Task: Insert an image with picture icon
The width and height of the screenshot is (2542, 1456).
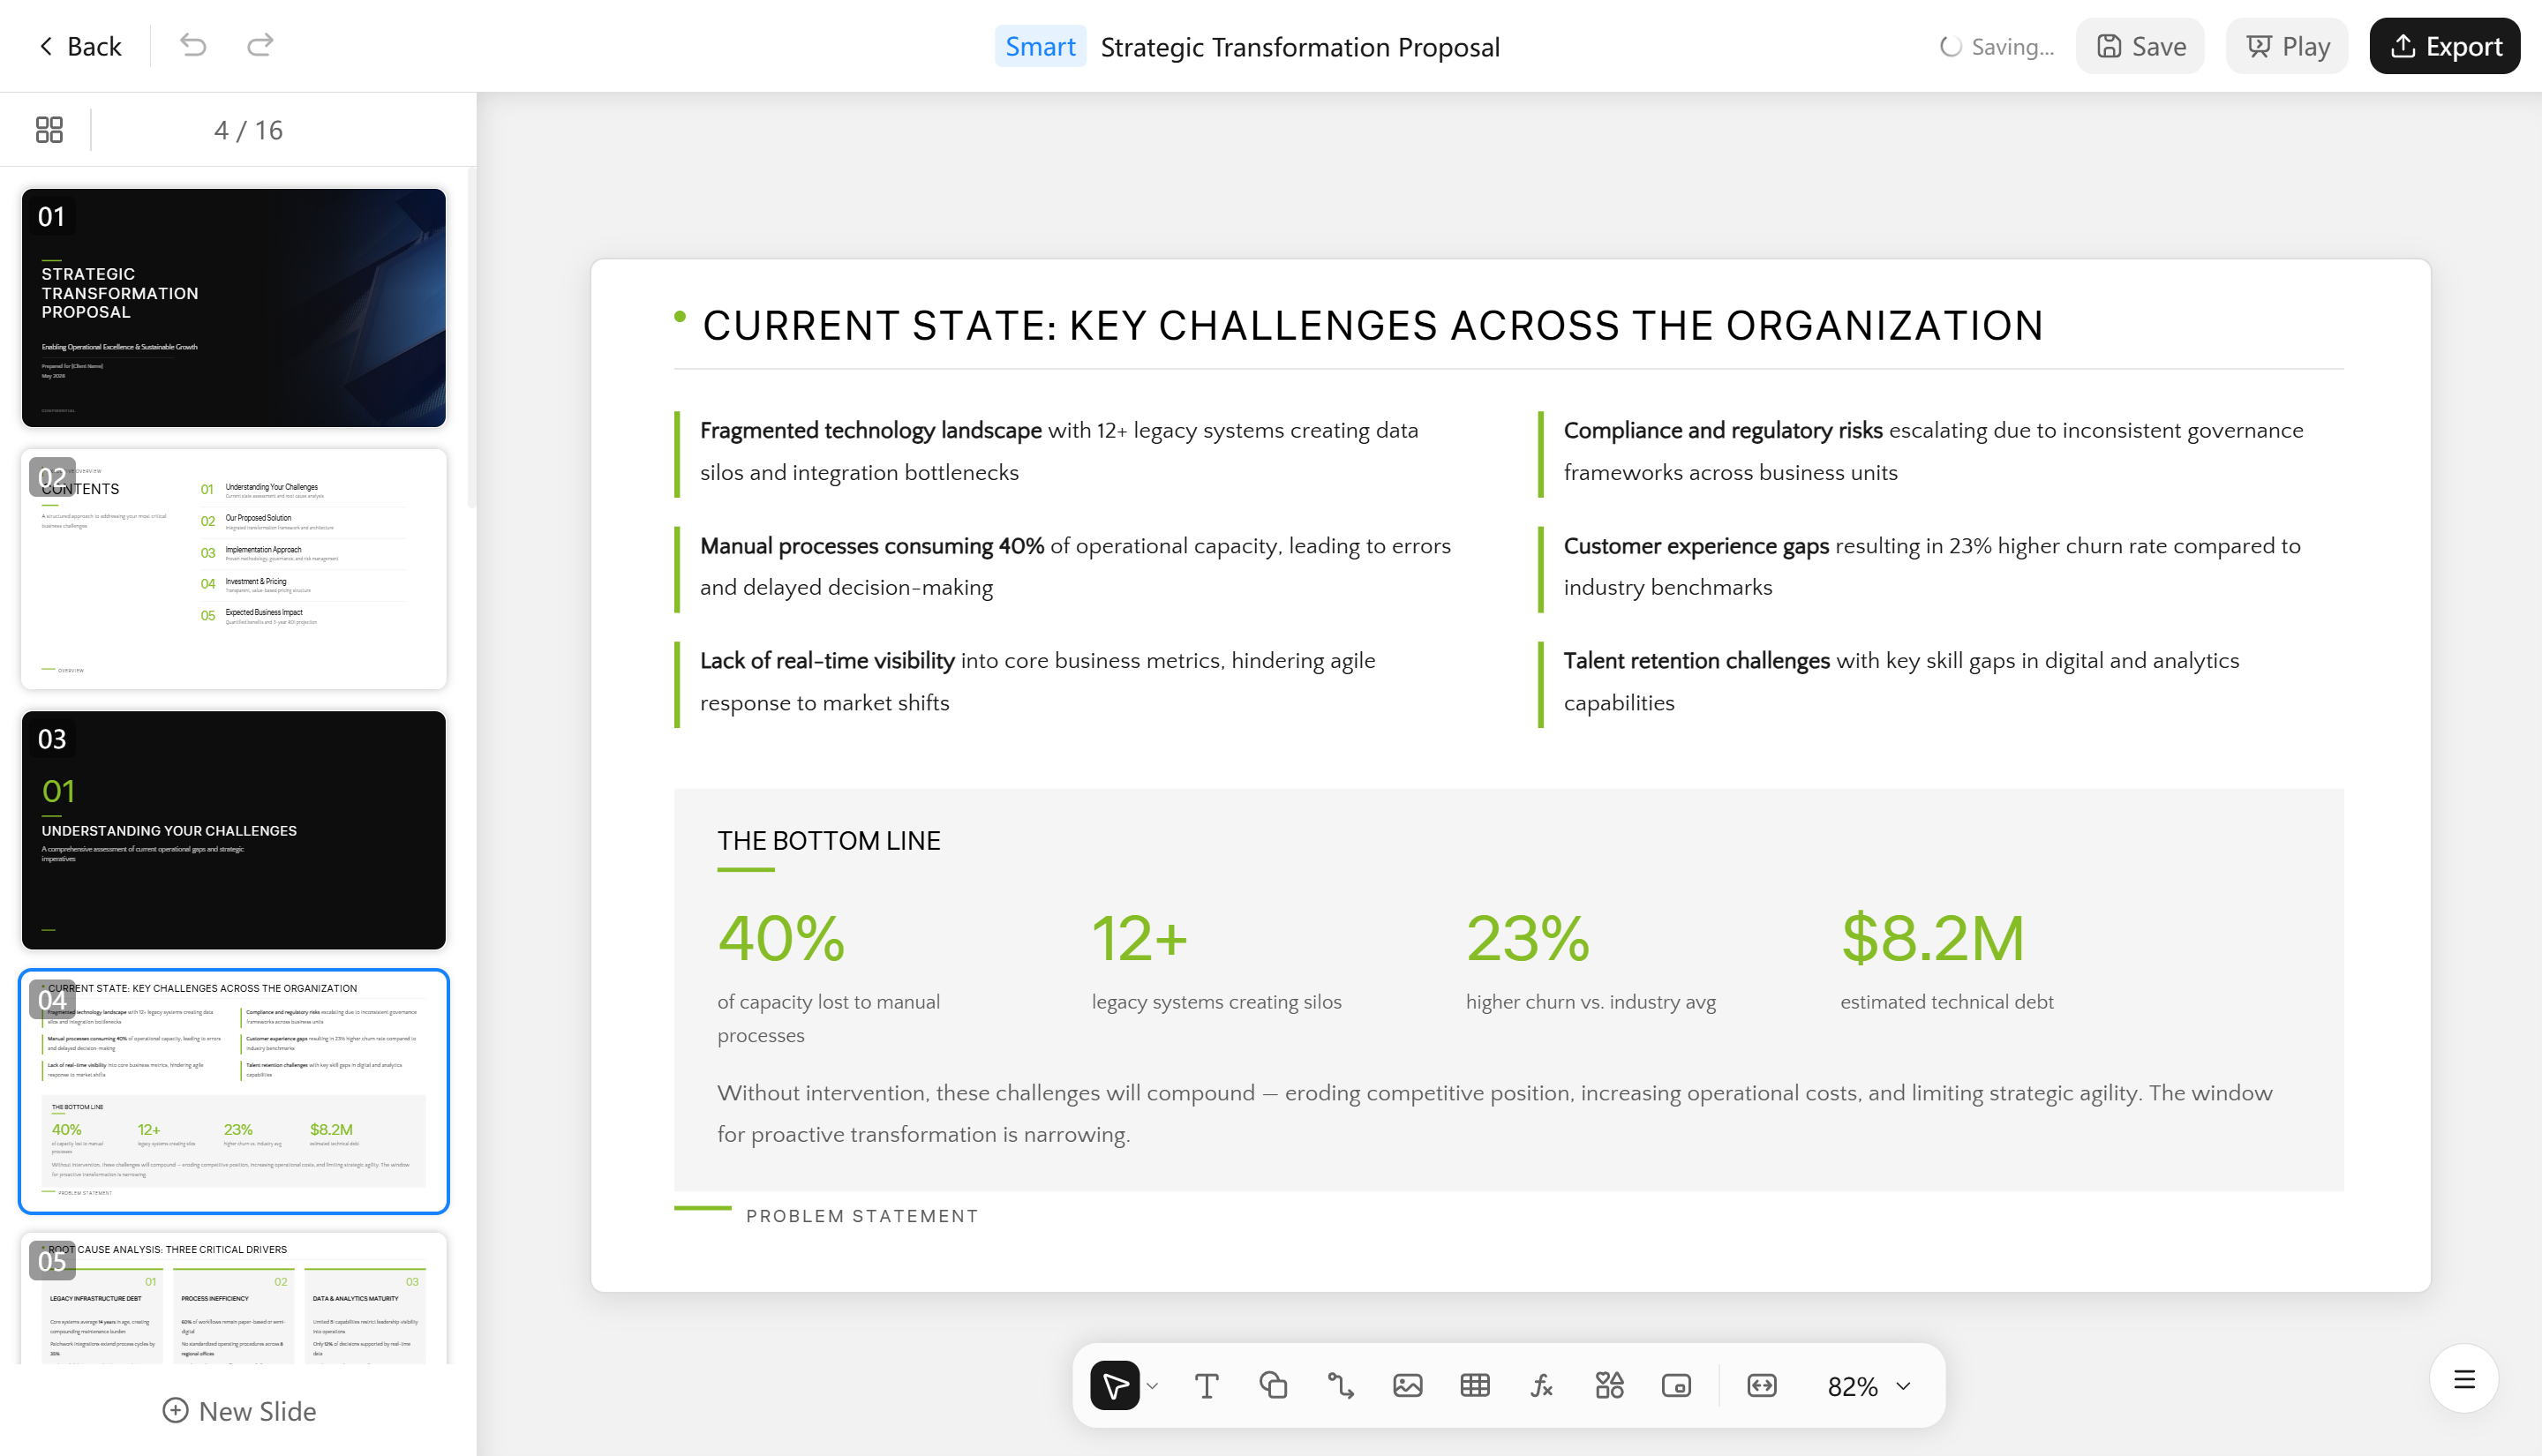Action: tap(1407, 1386)
